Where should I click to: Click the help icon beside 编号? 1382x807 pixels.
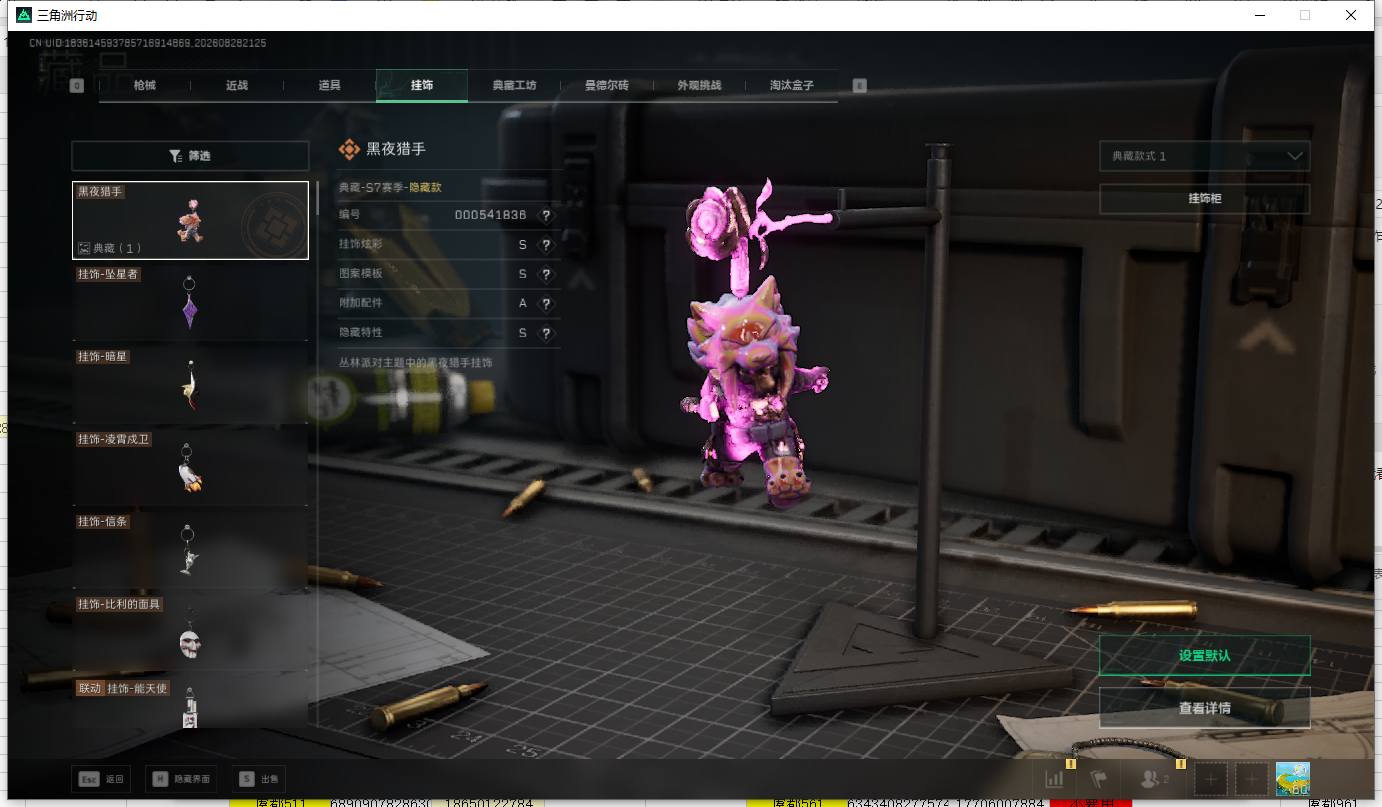pyautogui.click(x=546, y=215)
